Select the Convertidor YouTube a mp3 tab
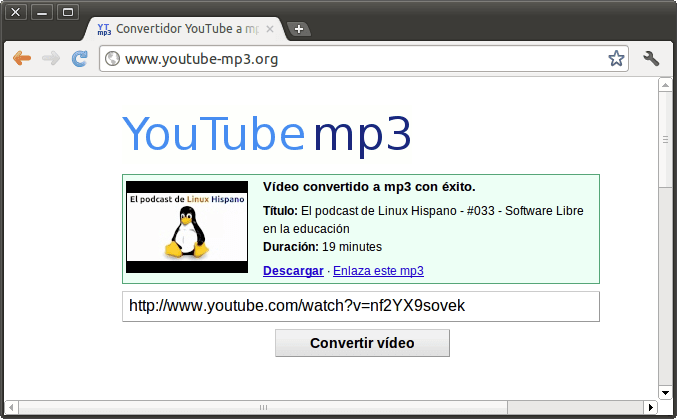The width and height of the screenshot is (677, 419). click(186, 29)
